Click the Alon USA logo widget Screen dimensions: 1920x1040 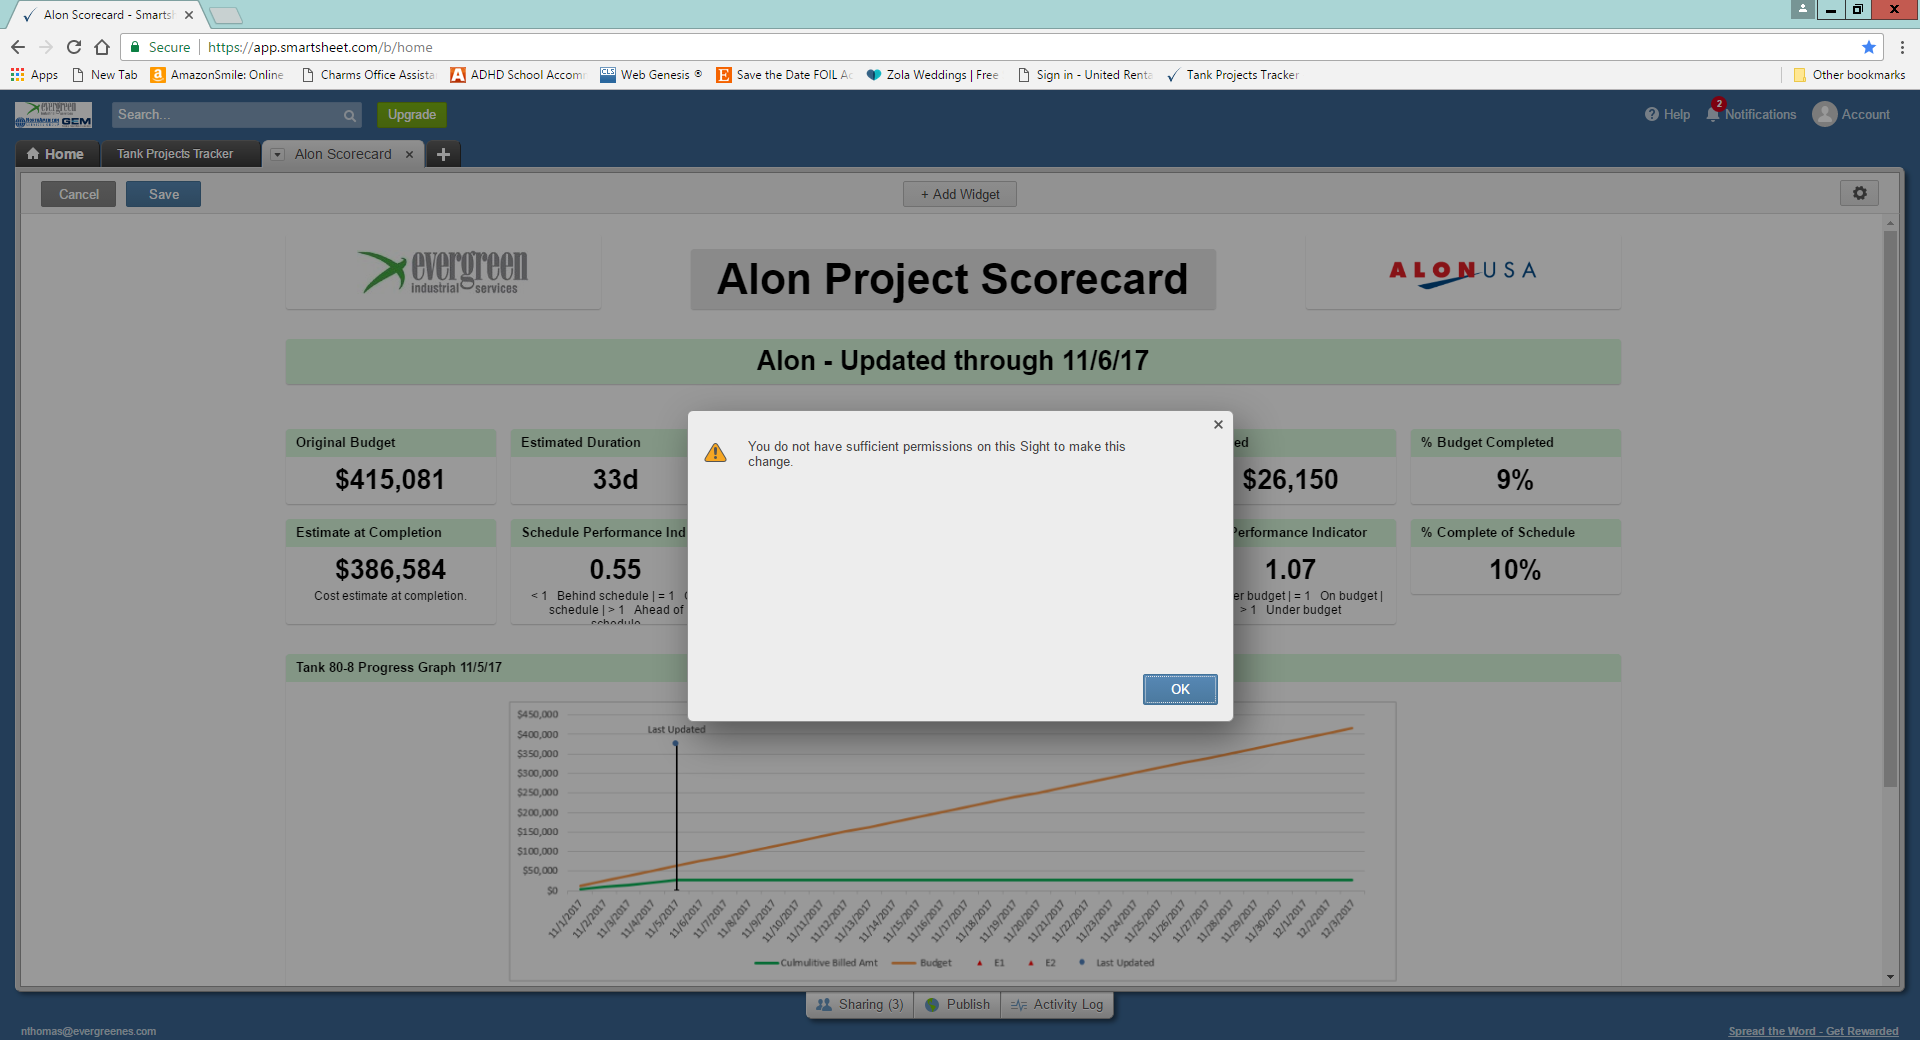coord(1463,272)
